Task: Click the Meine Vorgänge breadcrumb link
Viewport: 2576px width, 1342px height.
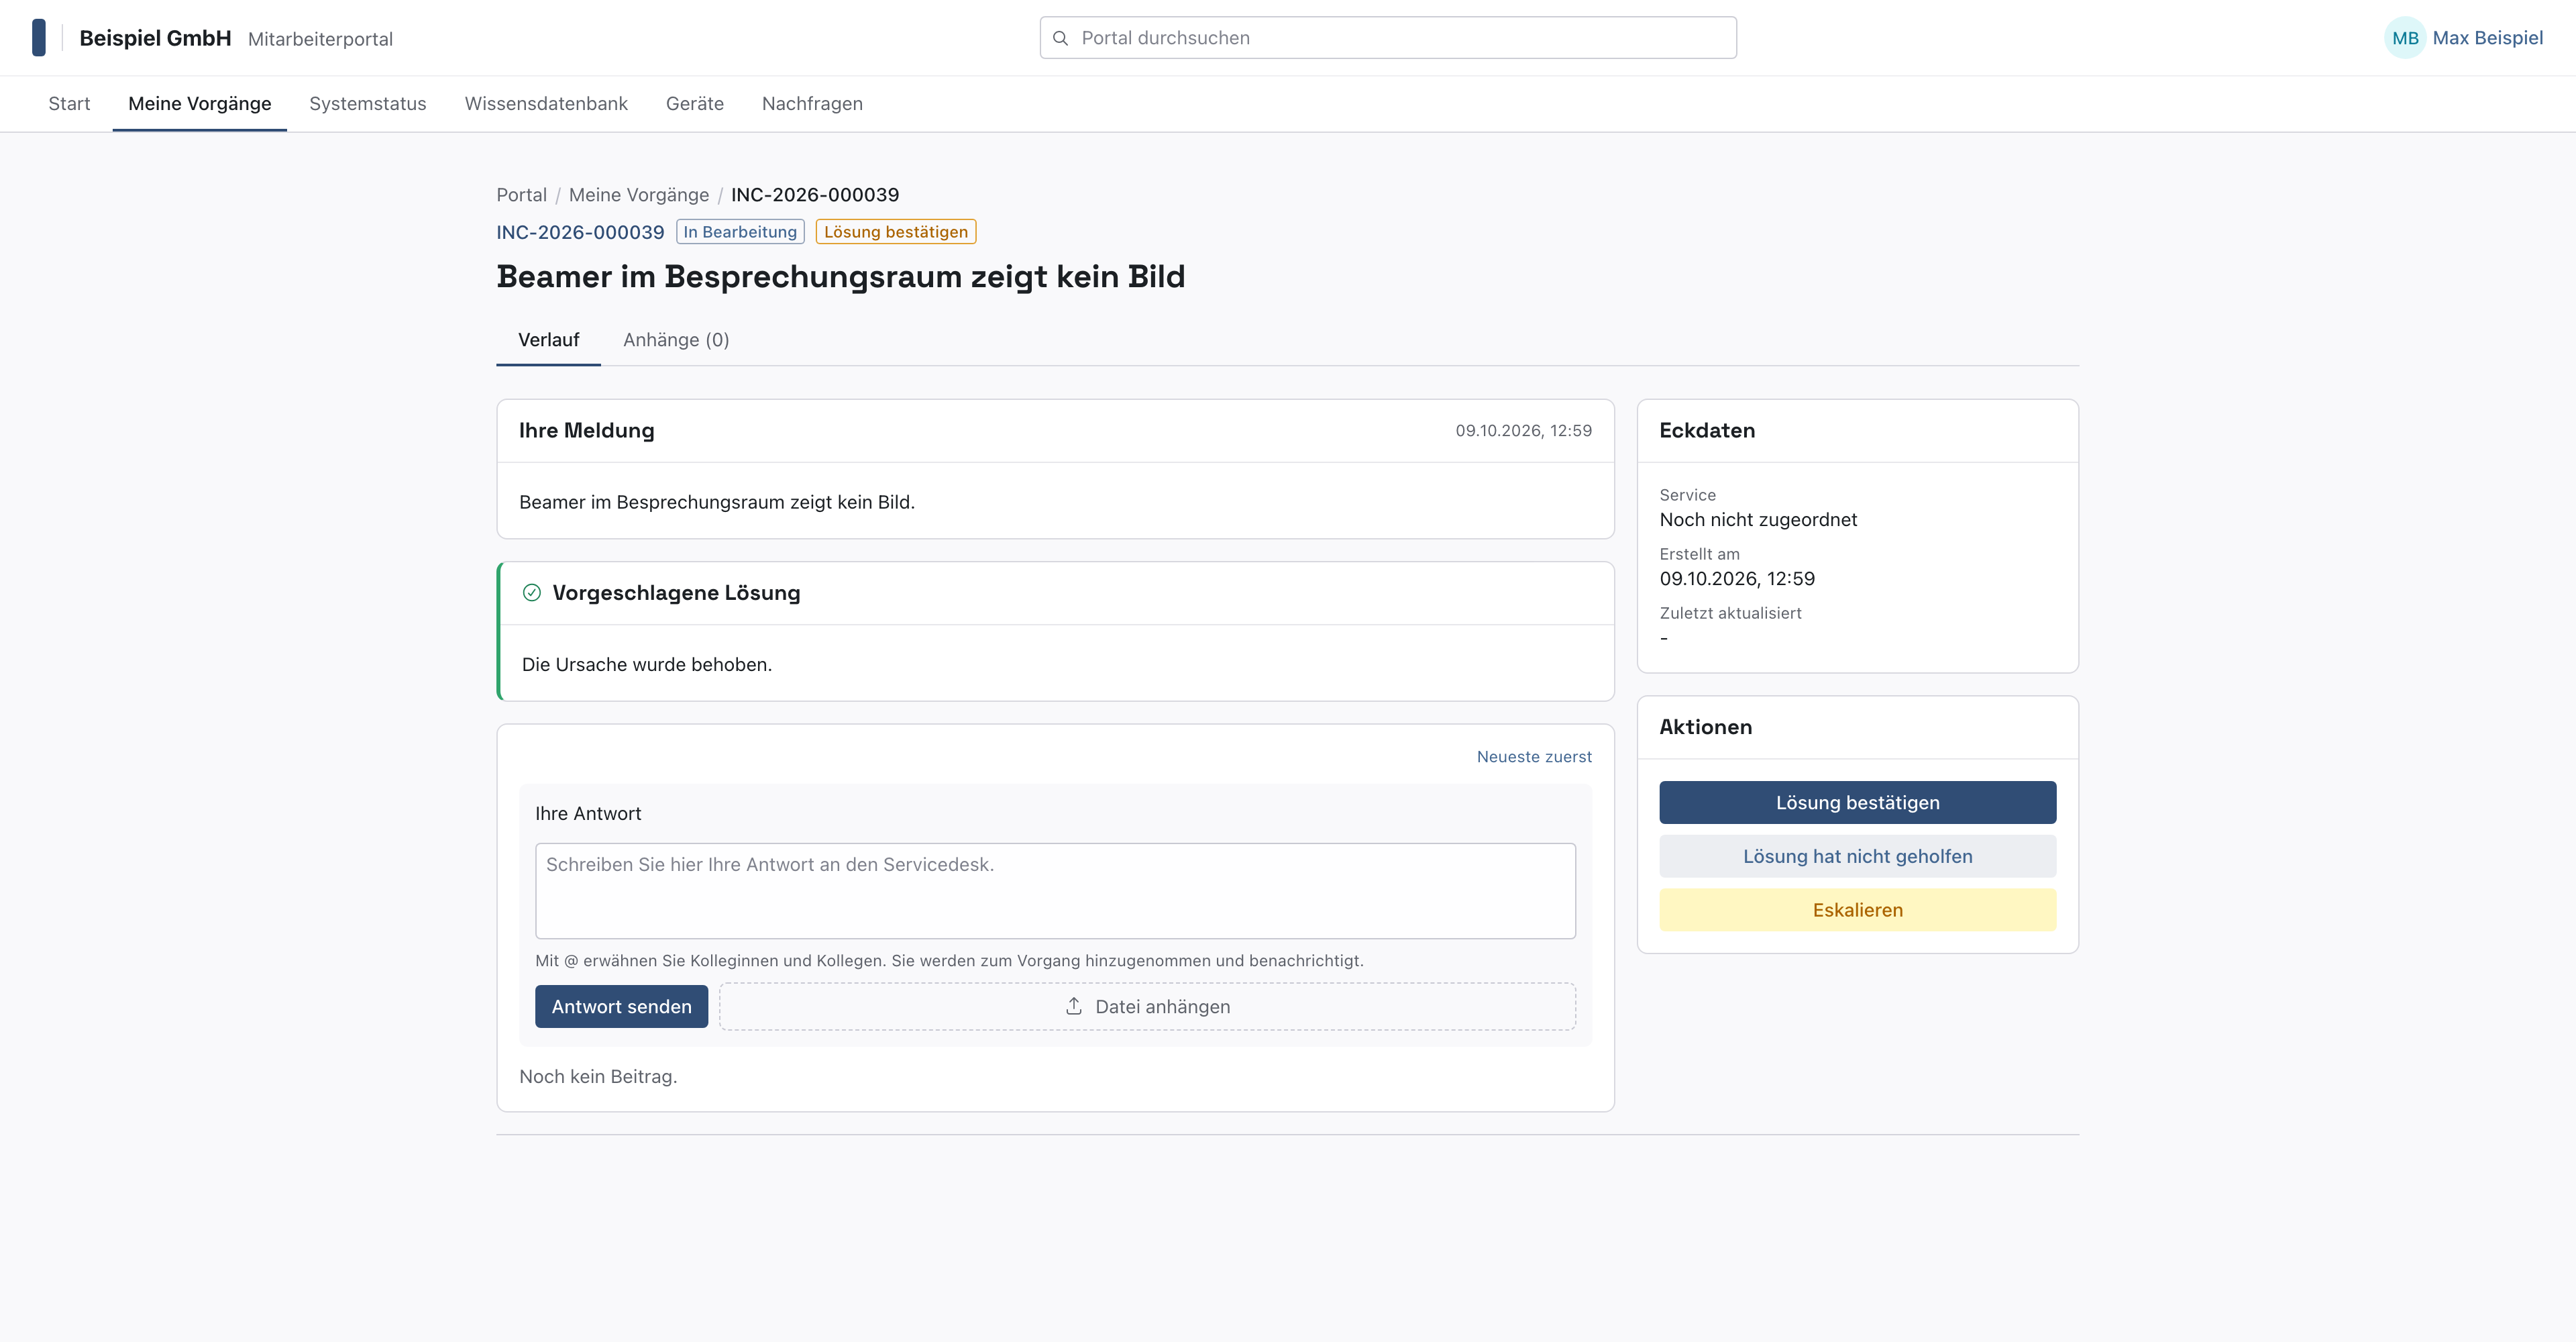Action: click(638, 195)
